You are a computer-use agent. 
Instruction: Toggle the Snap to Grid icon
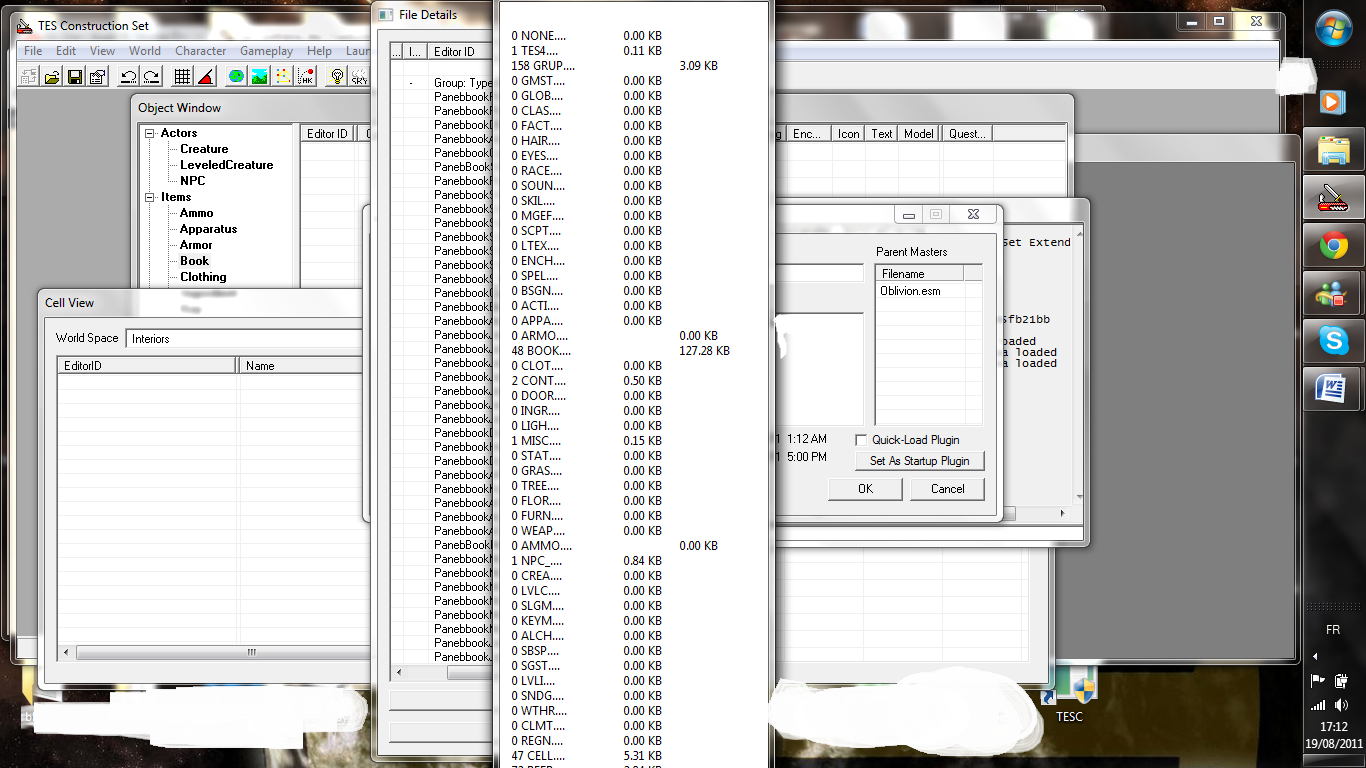[182, 76]
